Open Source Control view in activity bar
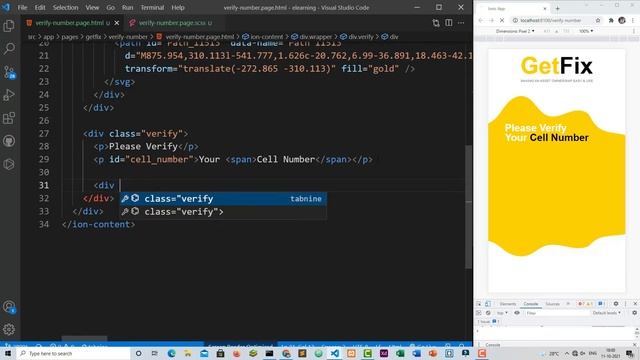This screenshot has height=360, width=640. (9, 72)
